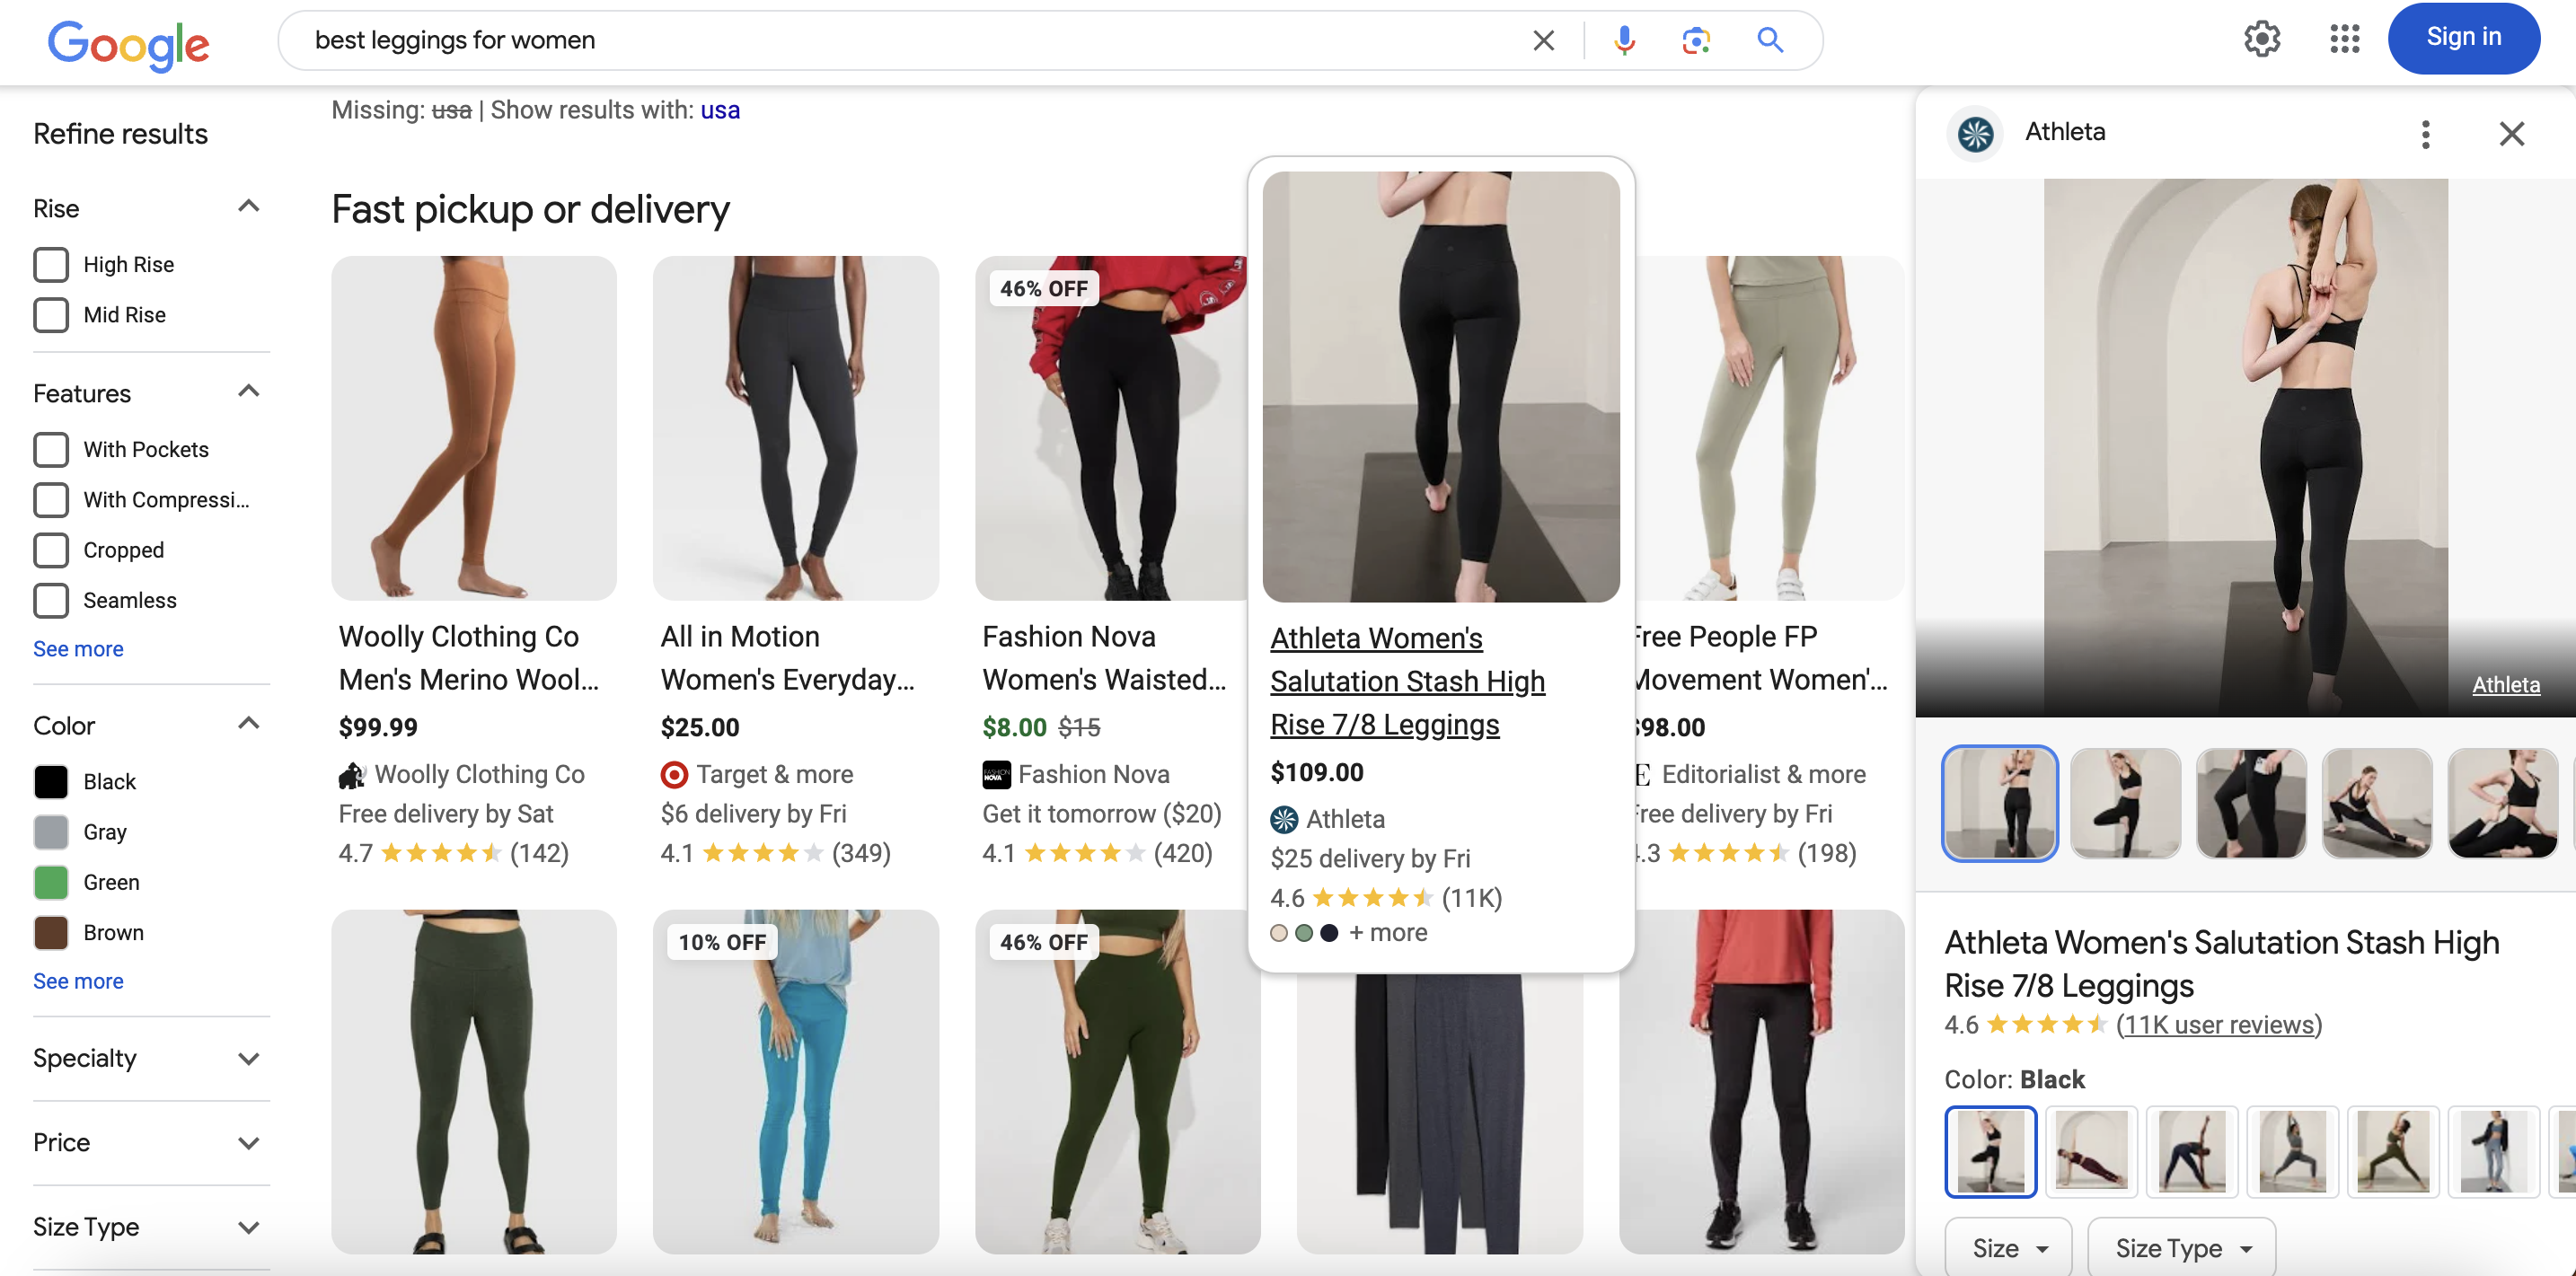
Task: Tick the Cropped feature checkbox
Action: pyautogui.click(x=51, y=550)
